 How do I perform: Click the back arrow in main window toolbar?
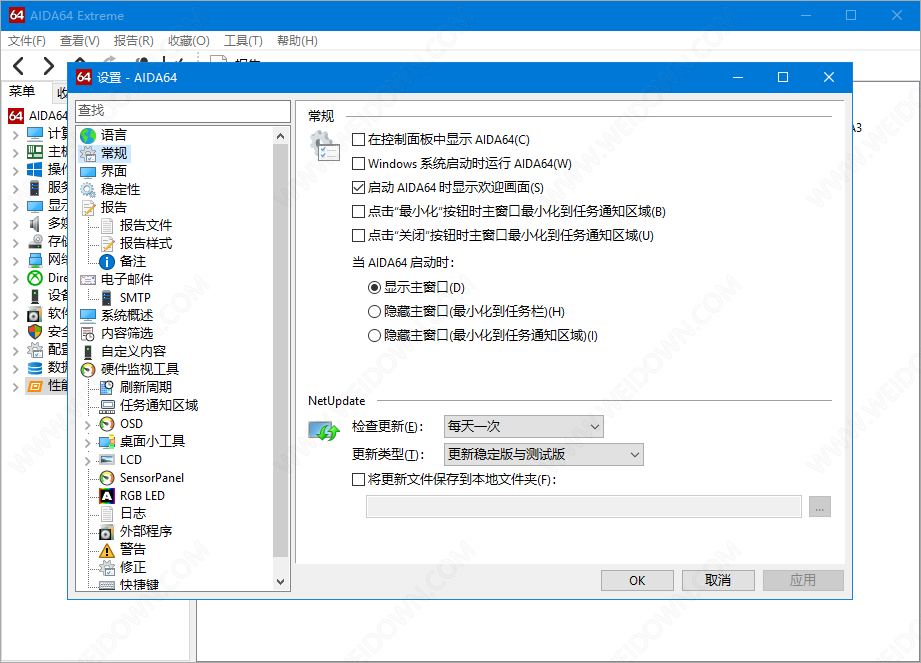(19, 66)
